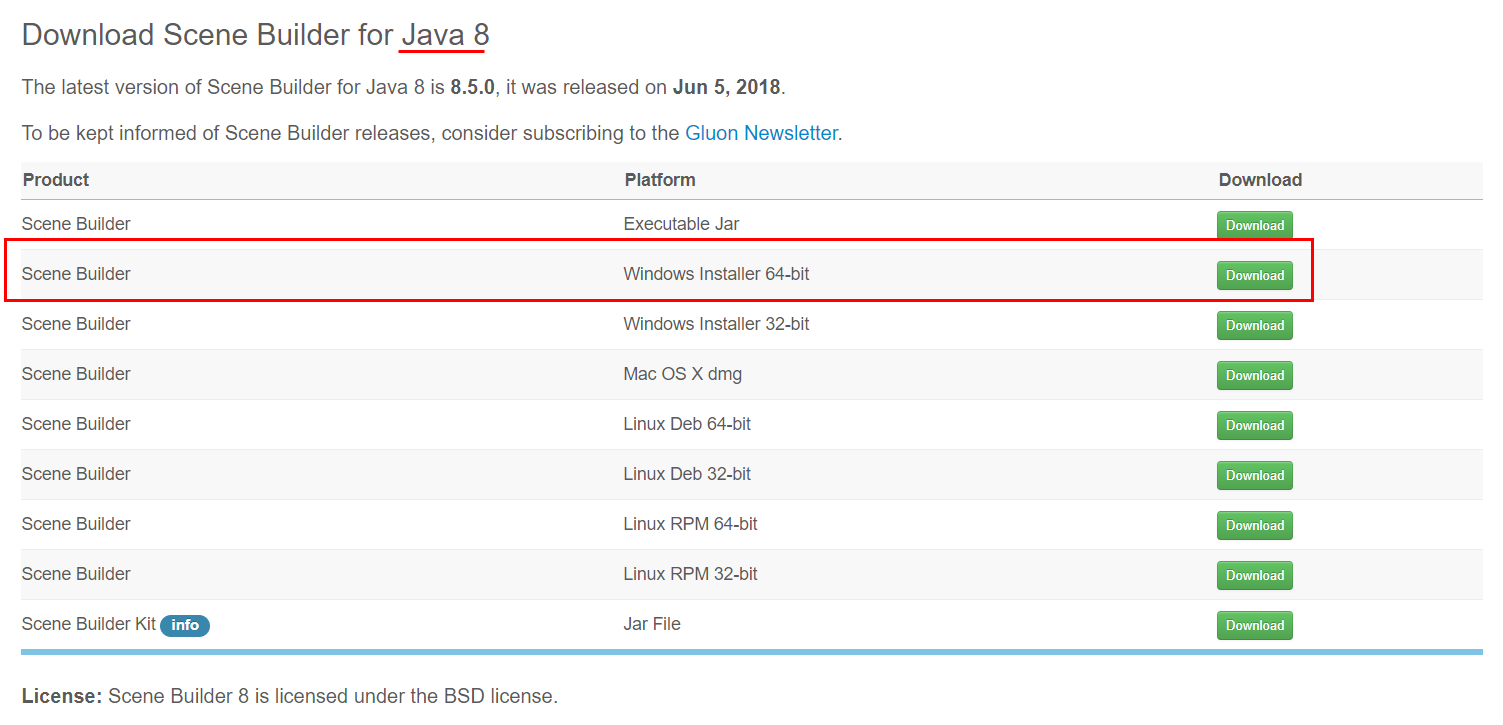This screenshot has height=725, width=1503.
Task: Click the 'Scene Builder Kit' product name
Action: coord(89,624)
